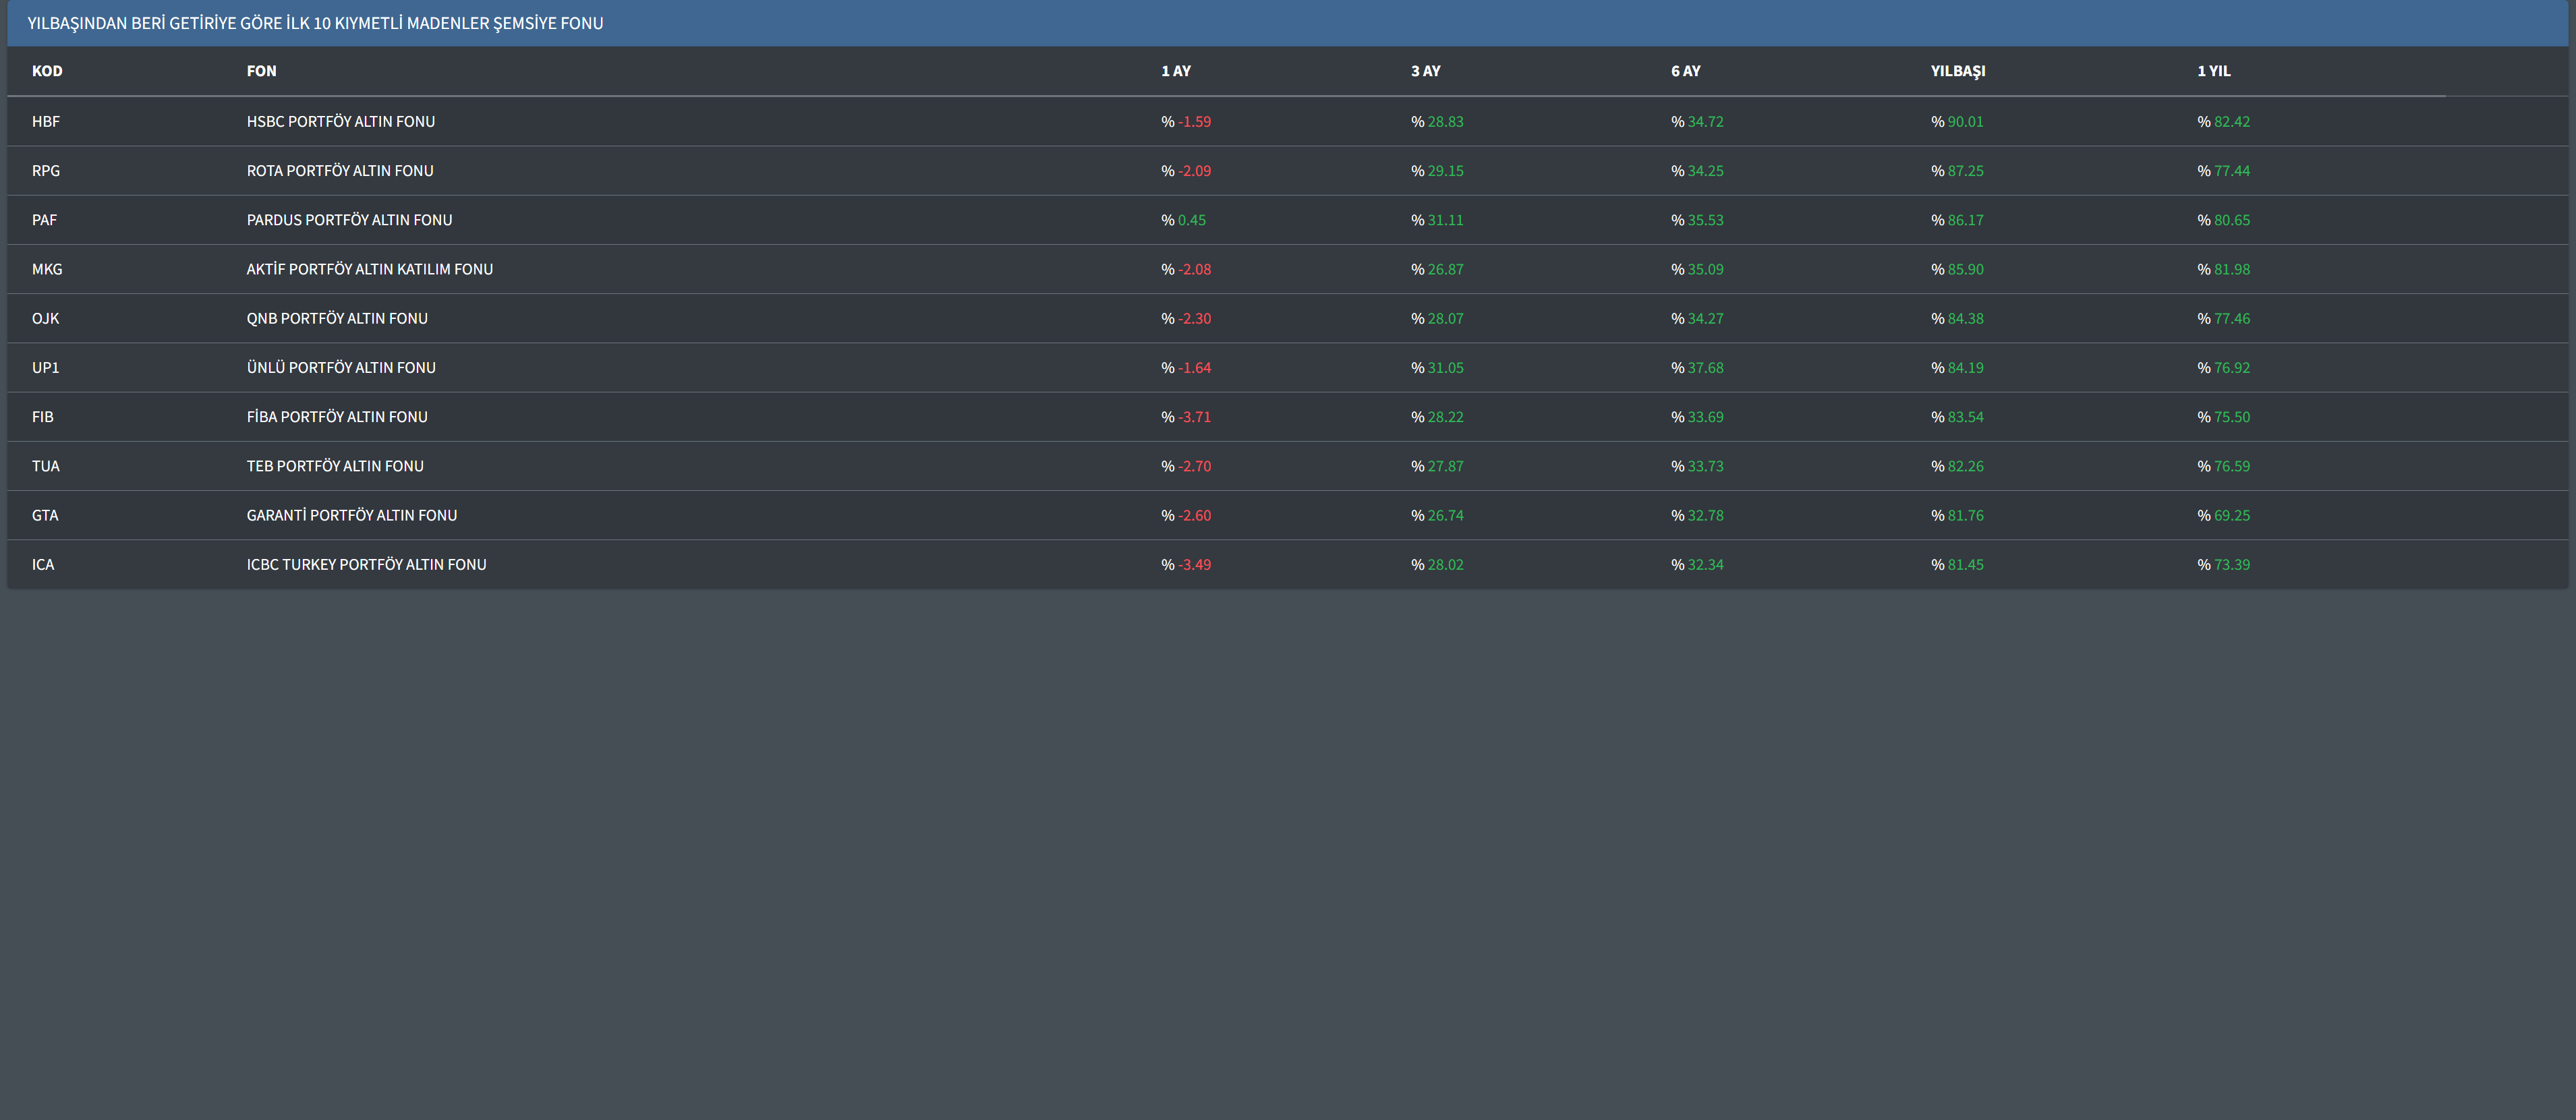Open ICBC TURKEY PORTFÖY ALTIN FONU

click(x=367, y=565)
